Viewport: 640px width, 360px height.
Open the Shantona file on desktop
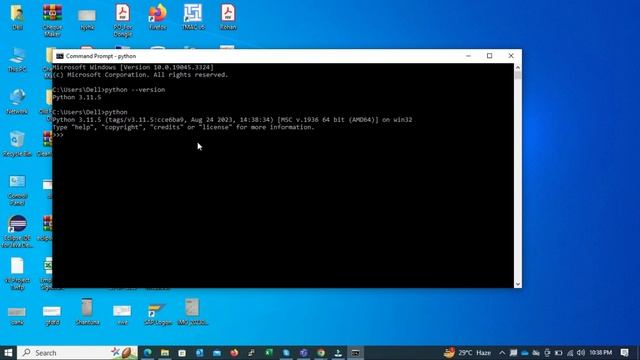point(87,312)
